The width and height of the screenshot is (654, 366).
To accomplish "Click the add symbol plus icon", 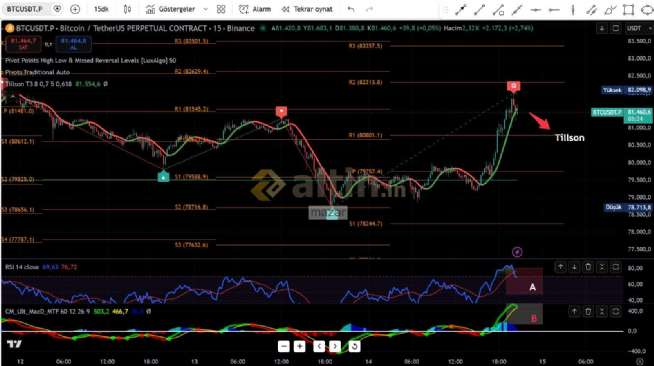I will click(x=75, y=9).
